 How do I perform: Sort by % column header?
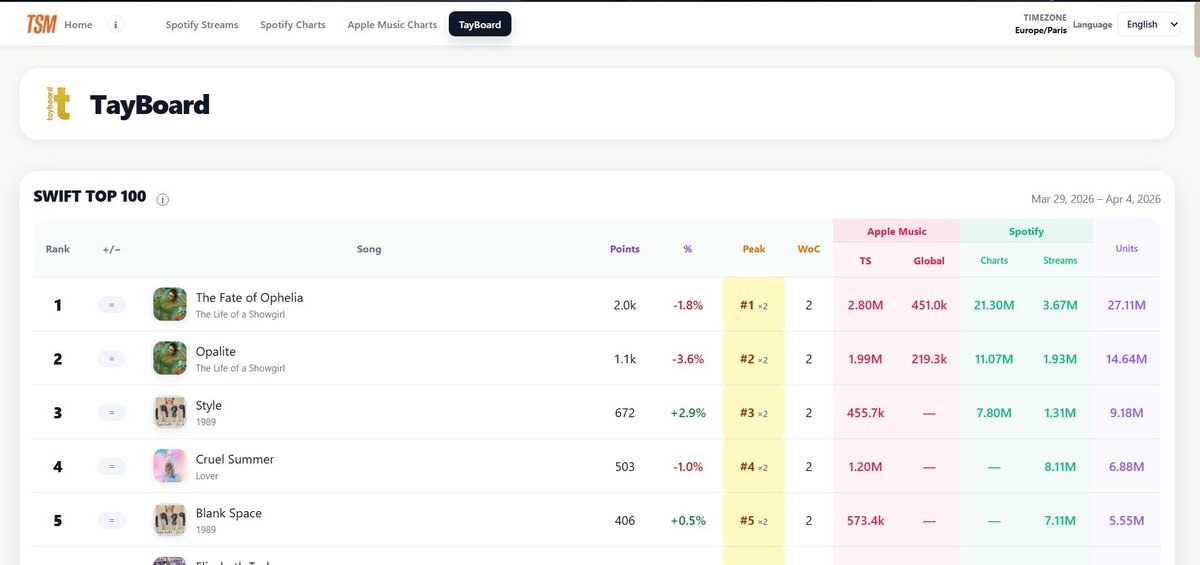pyautogui.click(x=688, y=249)
